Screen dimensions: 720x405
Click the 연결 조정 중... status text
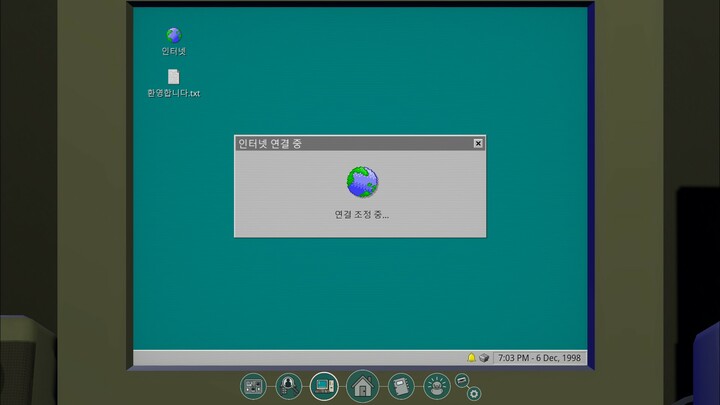(x=361, y=214)
